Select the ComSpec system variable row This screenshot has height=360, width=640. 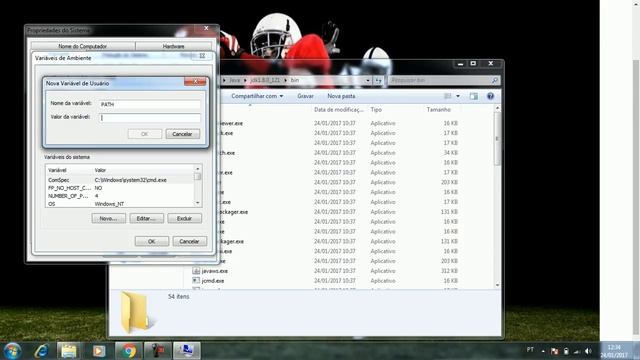pos(120,180)
